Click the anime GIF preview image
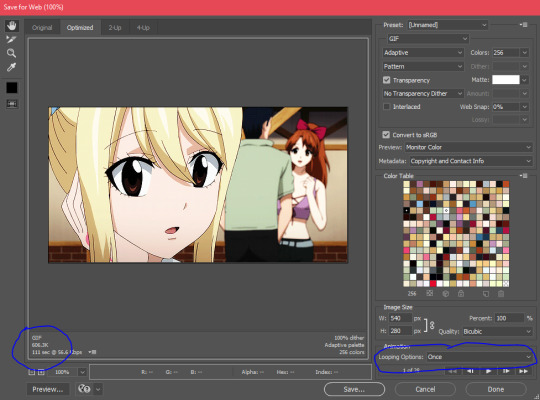Viewport: 540px width, 400px height. [198, 185]
